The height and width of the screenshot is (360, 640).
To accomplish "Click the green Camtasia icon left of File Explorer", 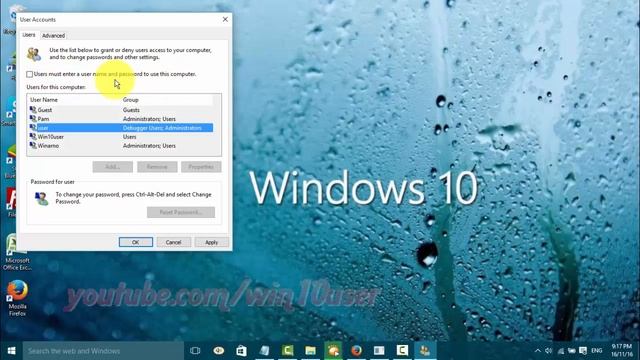I will 287,351.
